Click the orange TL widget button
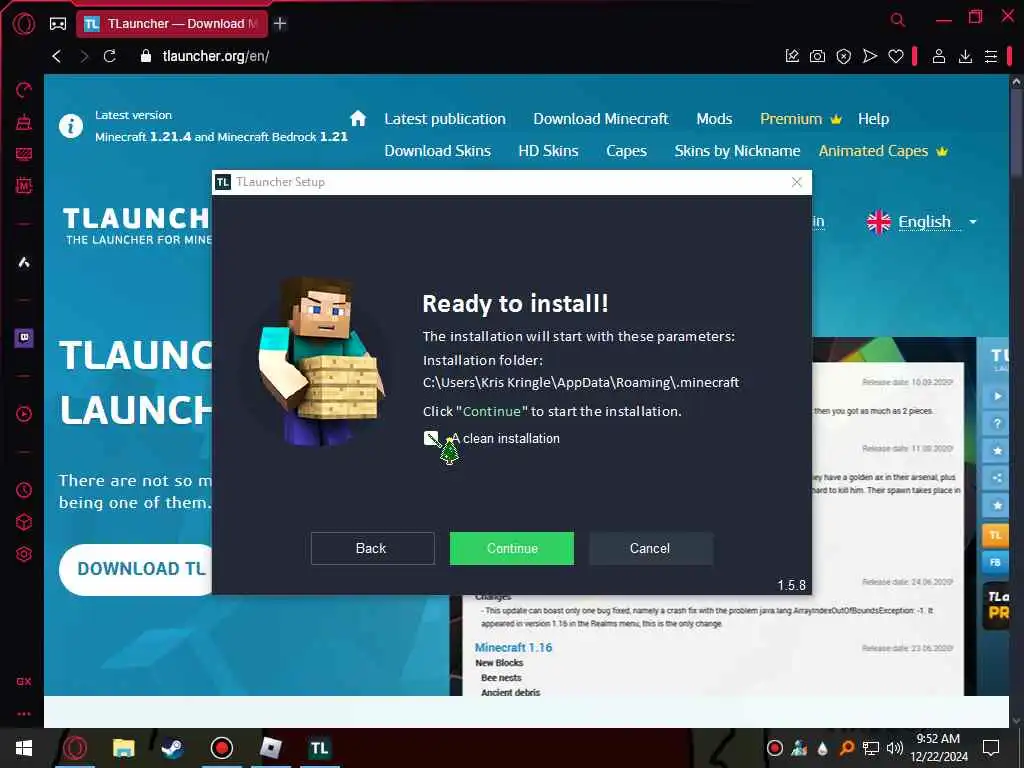 pyautogui.click(x=996, y=535)
